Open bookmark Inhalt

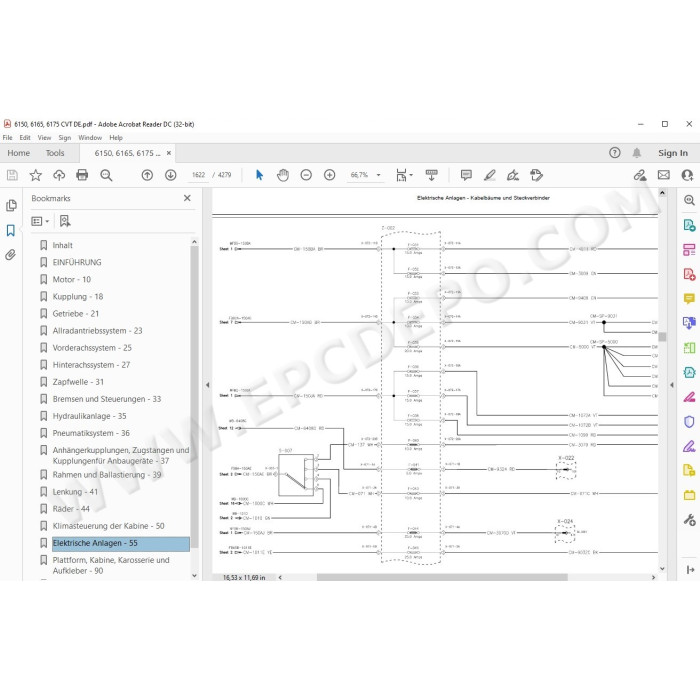62,246
